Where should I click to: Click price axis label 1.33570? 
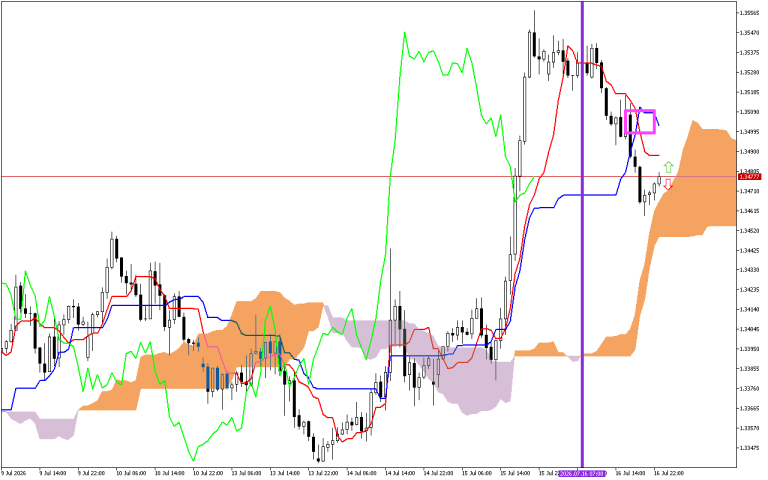tap(749, 428)
